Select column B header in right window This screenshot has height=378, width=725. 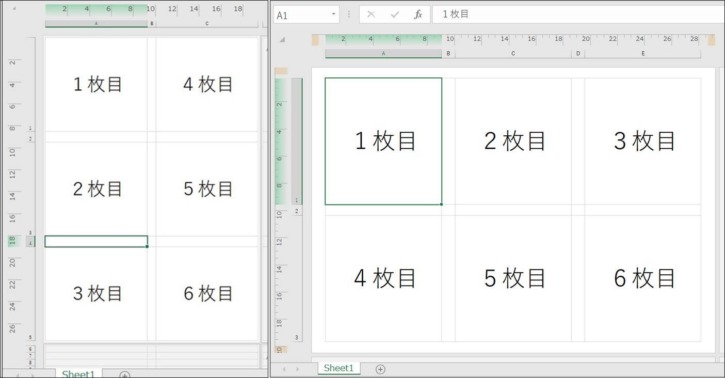click(x=448, y=54)
